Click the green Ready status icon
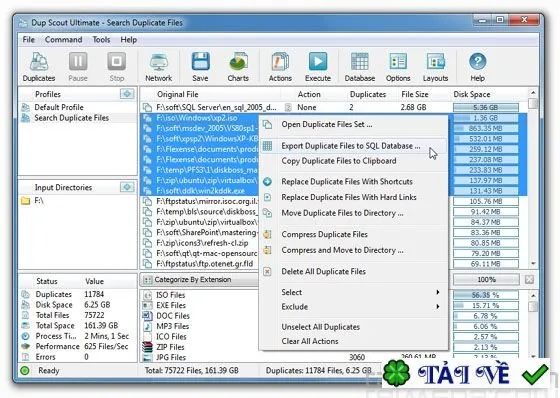This screenshot has width=560, height=398. tap(25, 370)
